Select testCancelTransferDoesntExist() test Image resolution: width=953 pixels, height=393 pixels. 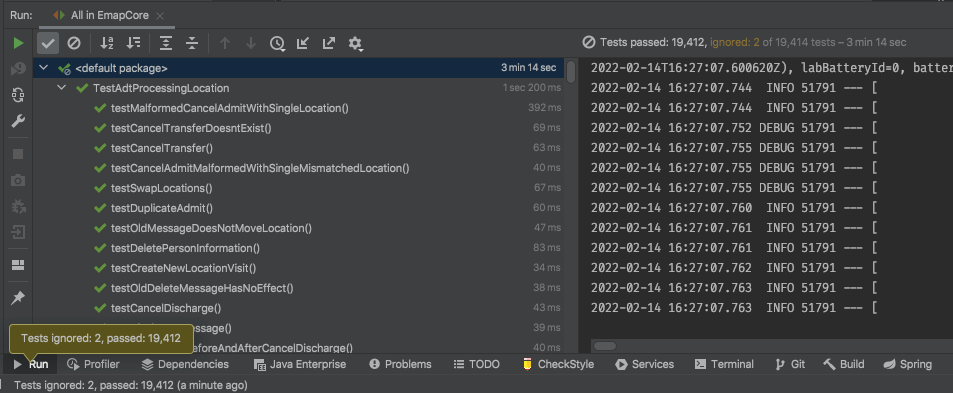(298, 128)
